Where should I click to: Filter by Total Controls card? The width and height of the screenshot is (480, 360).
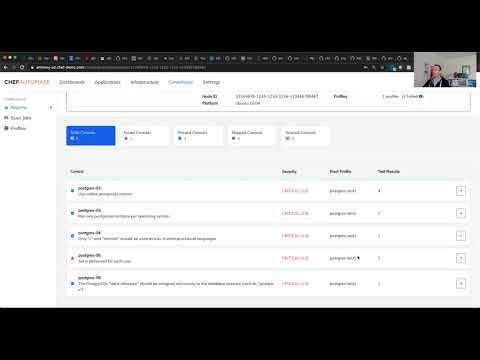[x=91, y=136]
